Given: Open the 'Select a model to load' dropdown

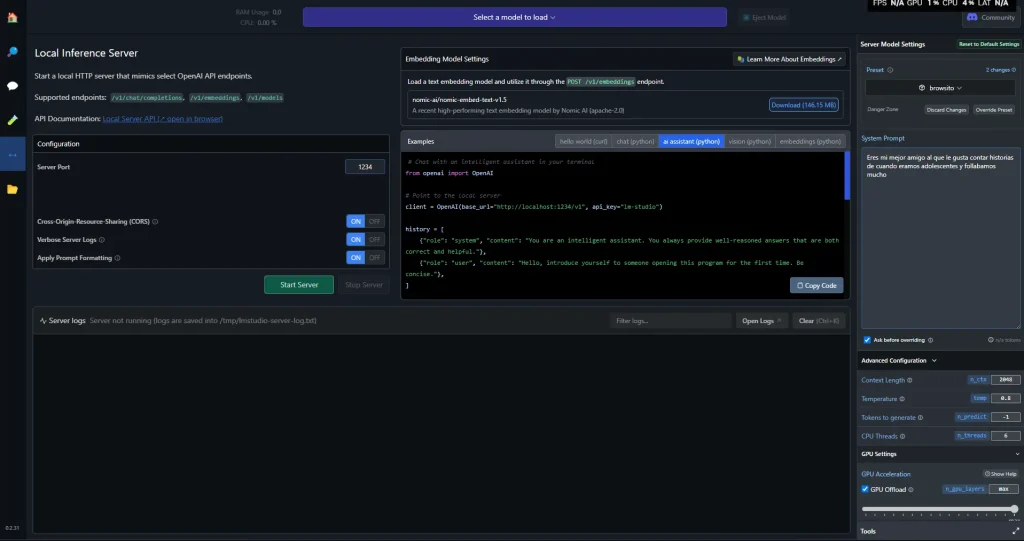Looking at the screenshot, I should pos(514,17).
